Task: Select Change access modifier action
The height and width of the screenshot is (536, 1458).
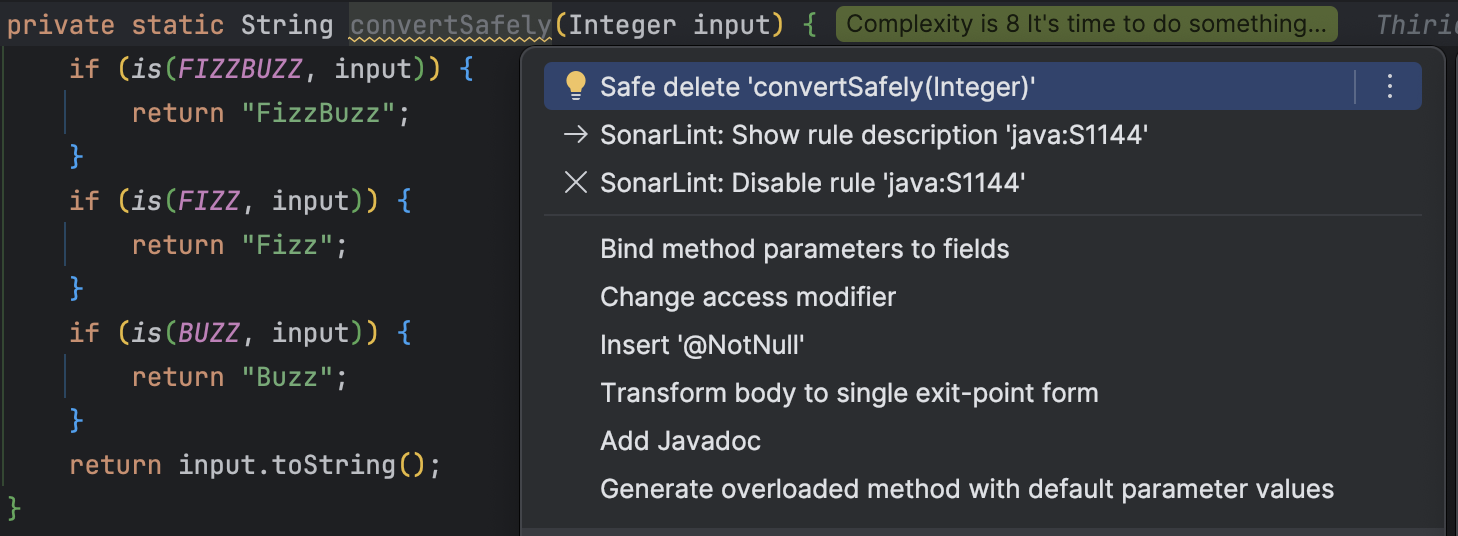Action: point(747,297)
